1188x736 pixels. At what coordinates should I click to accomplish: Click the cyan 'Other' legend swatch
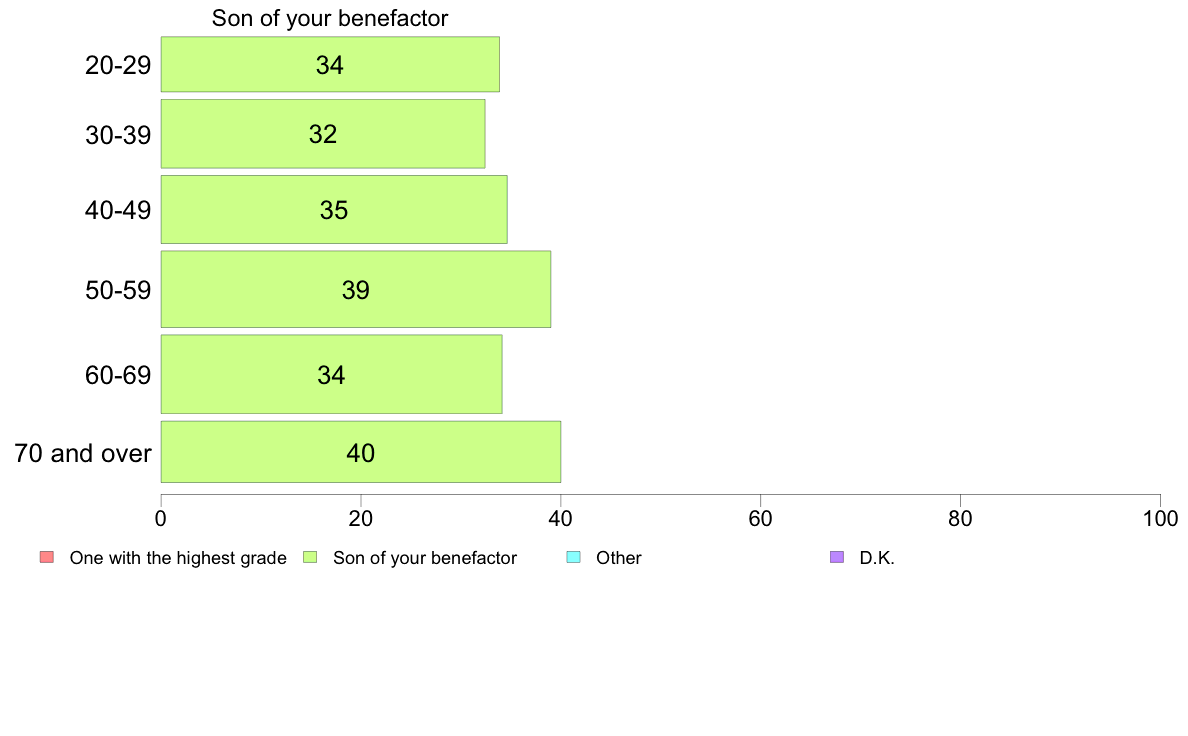pos(573,557)
